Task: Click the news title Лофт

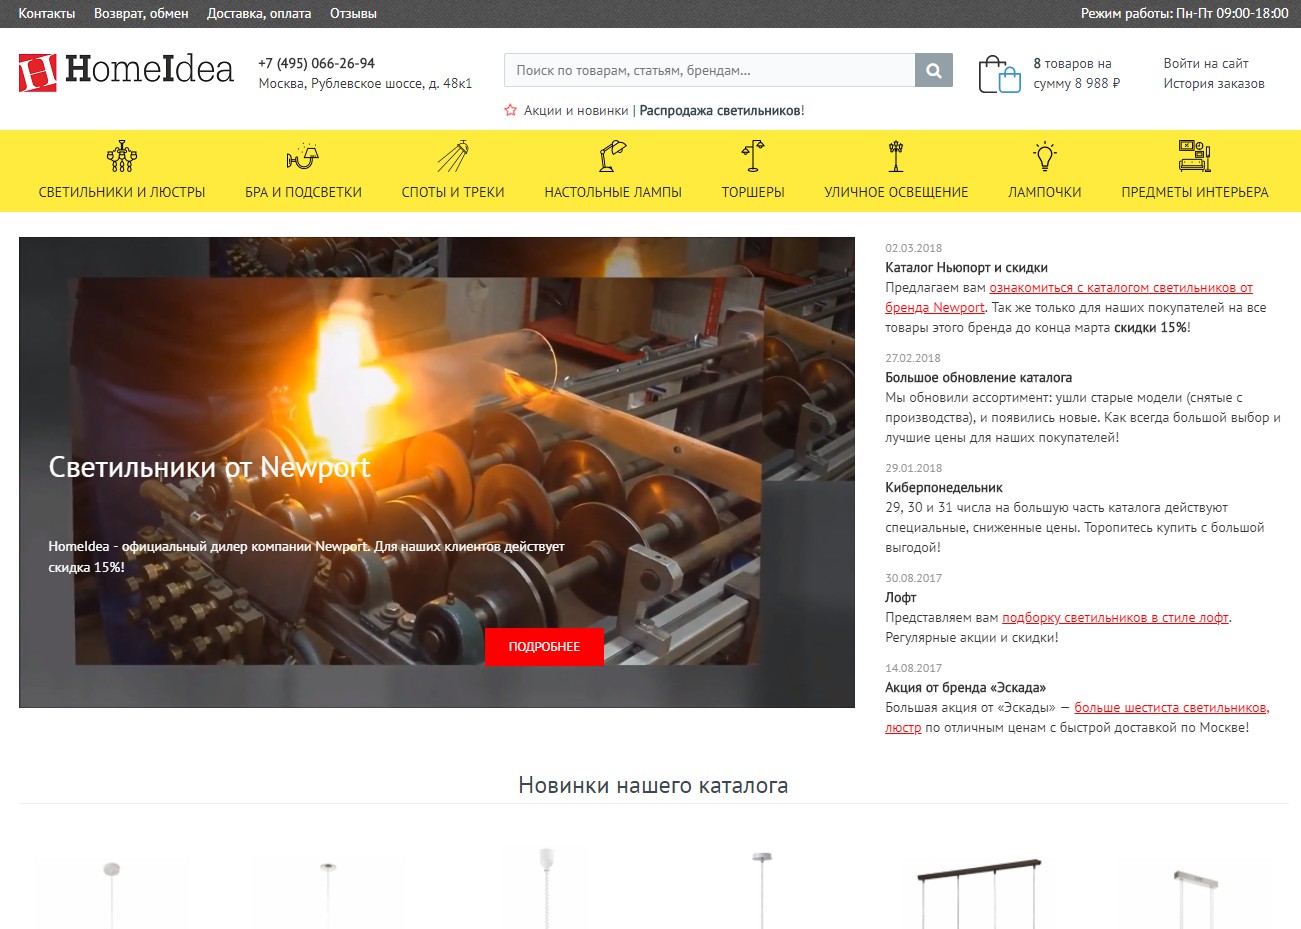Action: pos(901,598)
